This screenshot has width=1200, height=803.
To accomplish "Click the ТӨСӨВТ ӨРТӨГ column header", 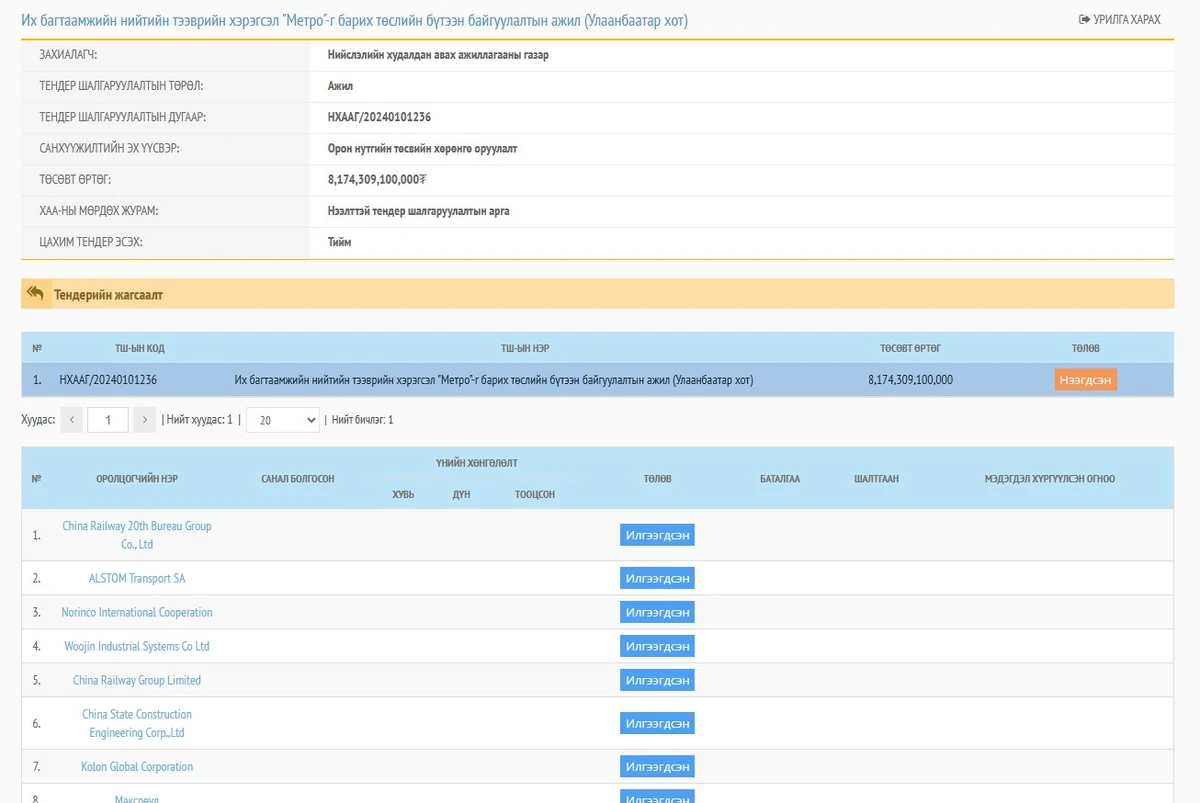I will coord(910,348).
